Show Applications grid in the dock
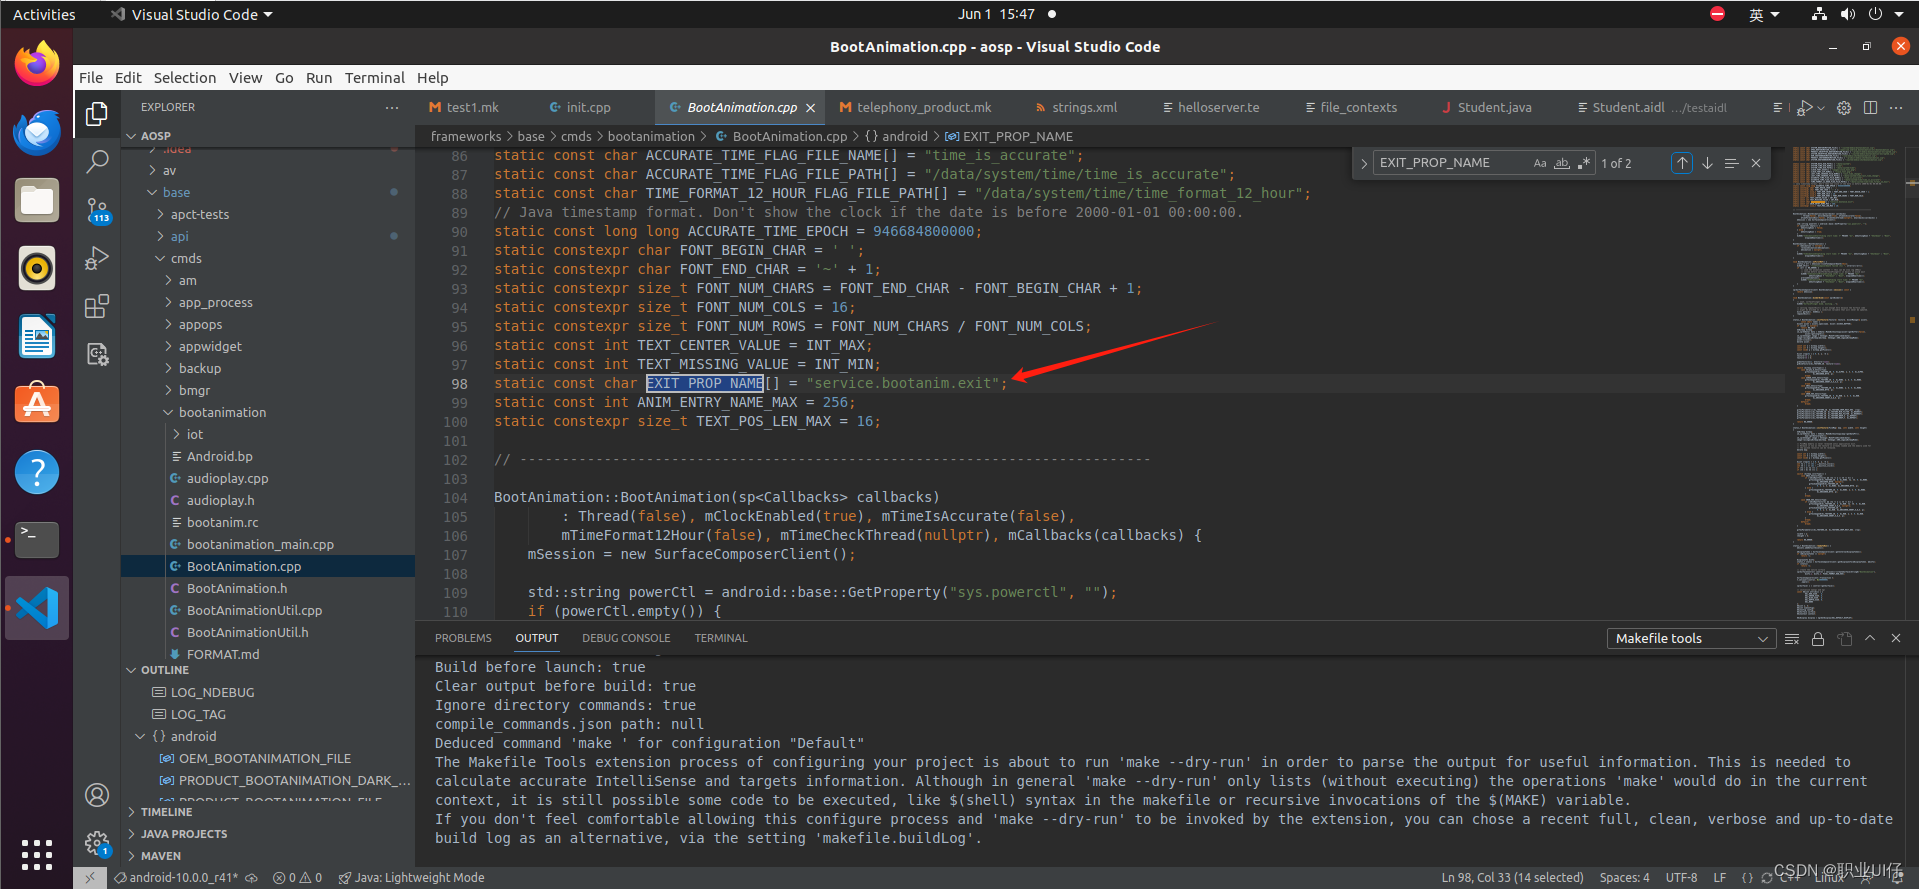The width and height of the screenshot is (1919, 889). click(x=37, y=854)
